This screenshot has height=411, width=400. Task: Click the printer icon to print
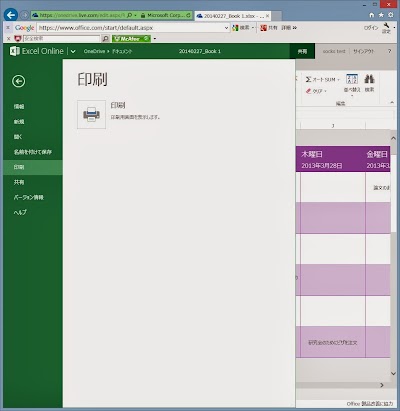coord(91,114)
